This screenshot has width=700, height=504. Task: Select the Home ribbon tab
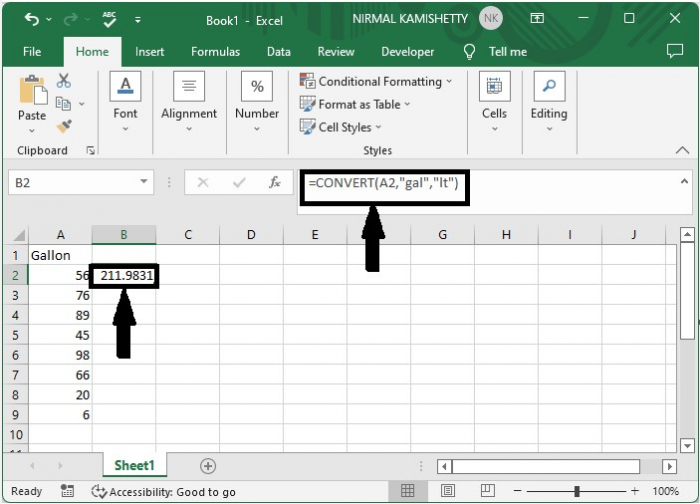pos(92,52)
